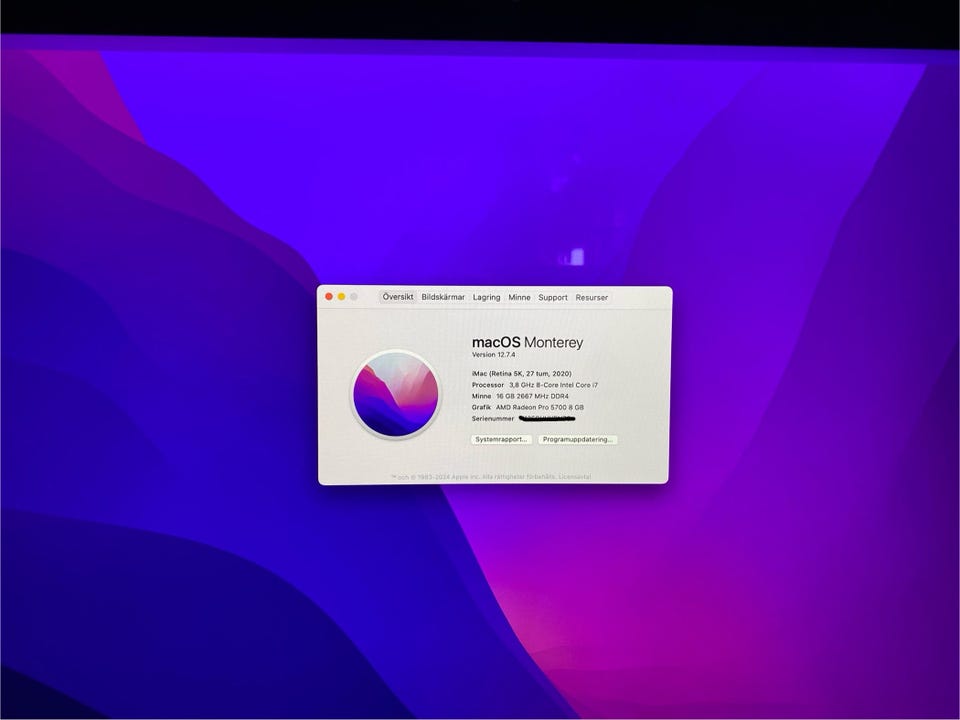
Task: Click the iMac (Retina 5K, 27 tum, 2020) text
Action: tap(522, 373)
